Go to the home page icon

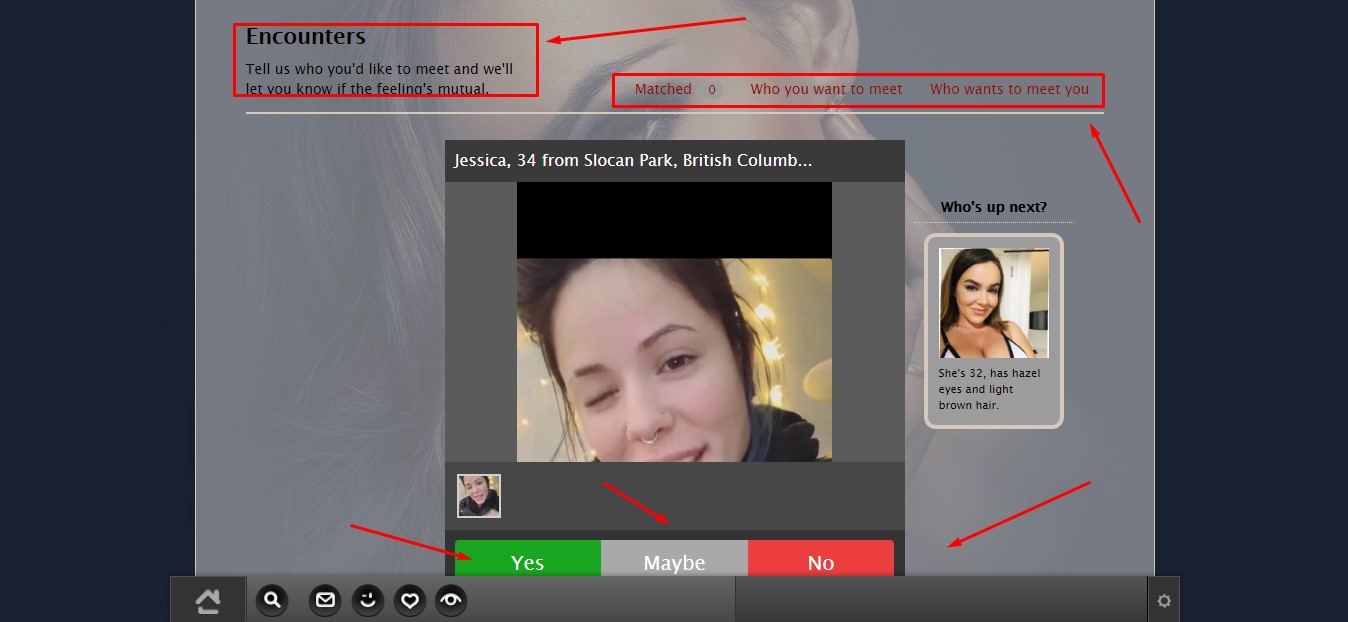click(x=208, y=600)
